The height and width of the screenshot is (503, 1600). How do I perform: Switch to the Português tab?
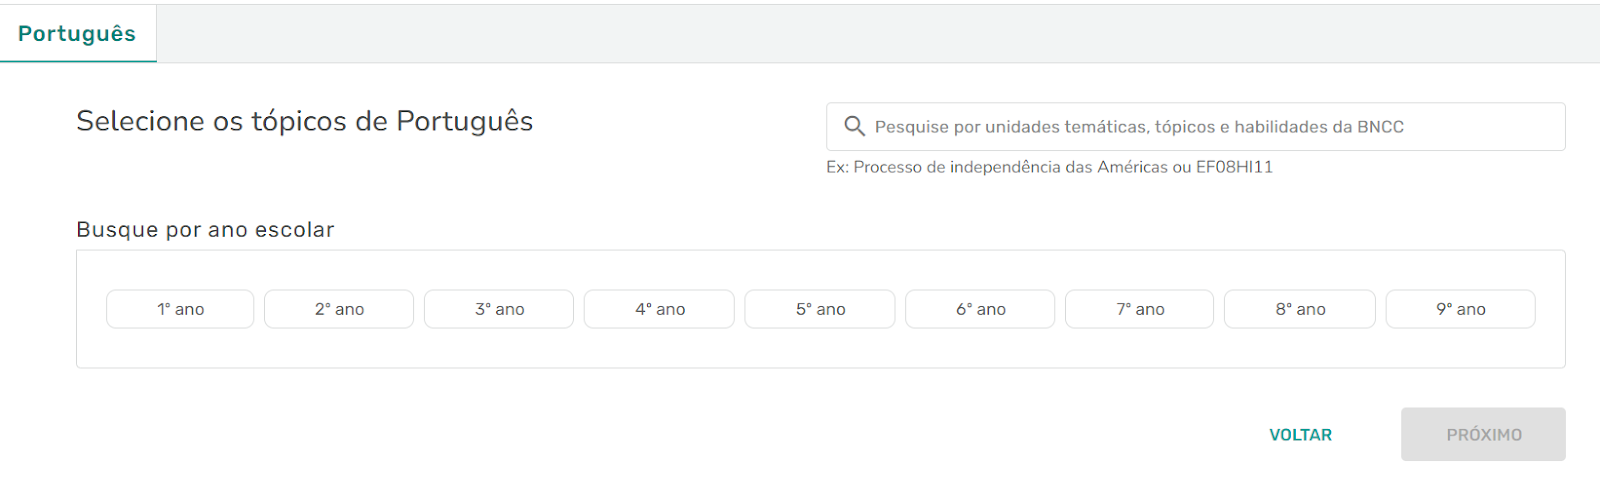[x=77, y=34]
